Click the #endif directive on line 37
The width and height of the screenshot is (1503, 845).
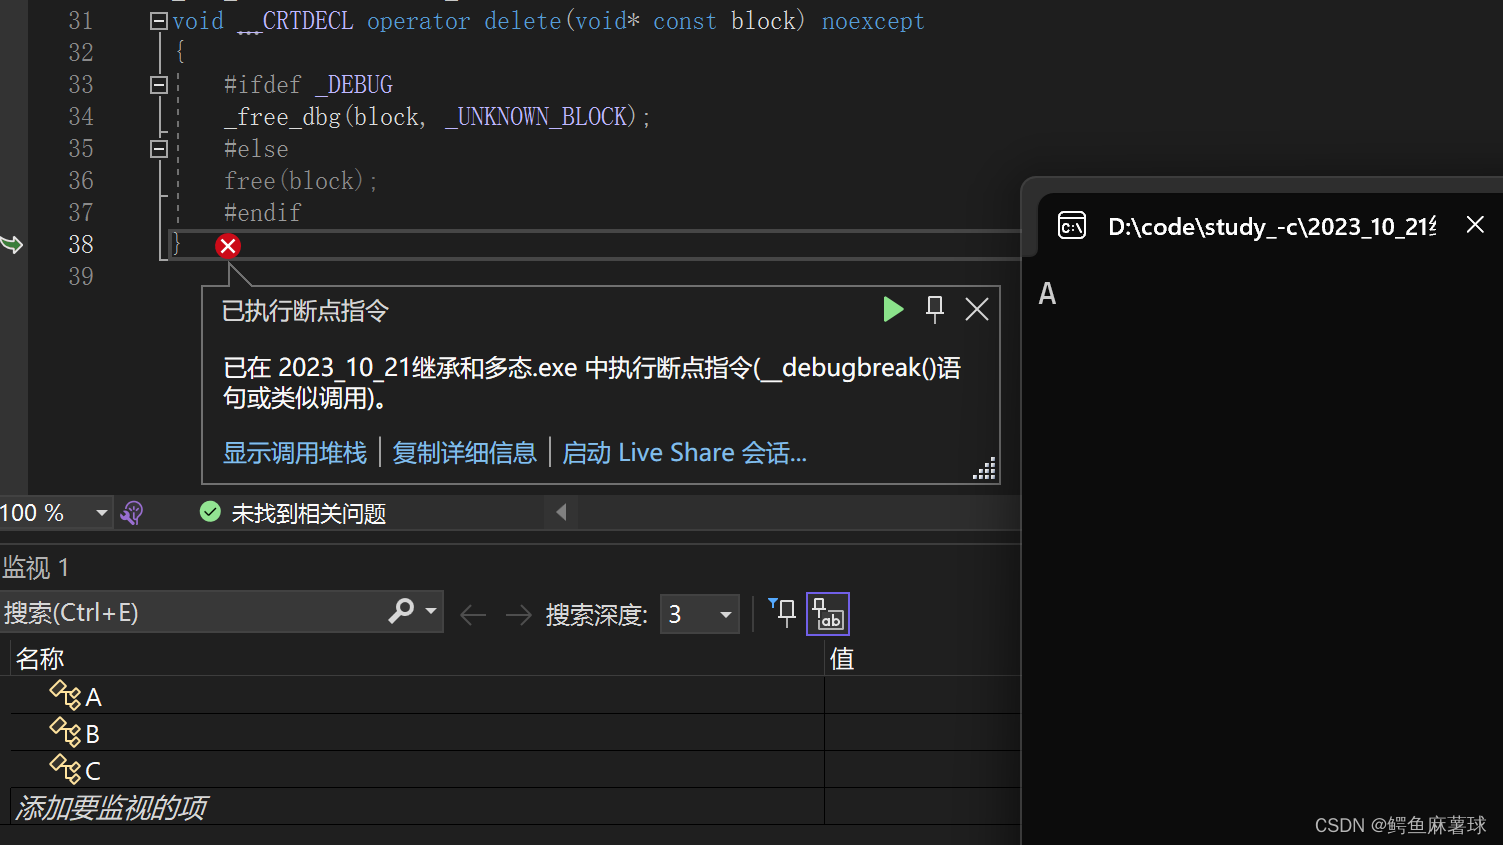pos(262,213)
